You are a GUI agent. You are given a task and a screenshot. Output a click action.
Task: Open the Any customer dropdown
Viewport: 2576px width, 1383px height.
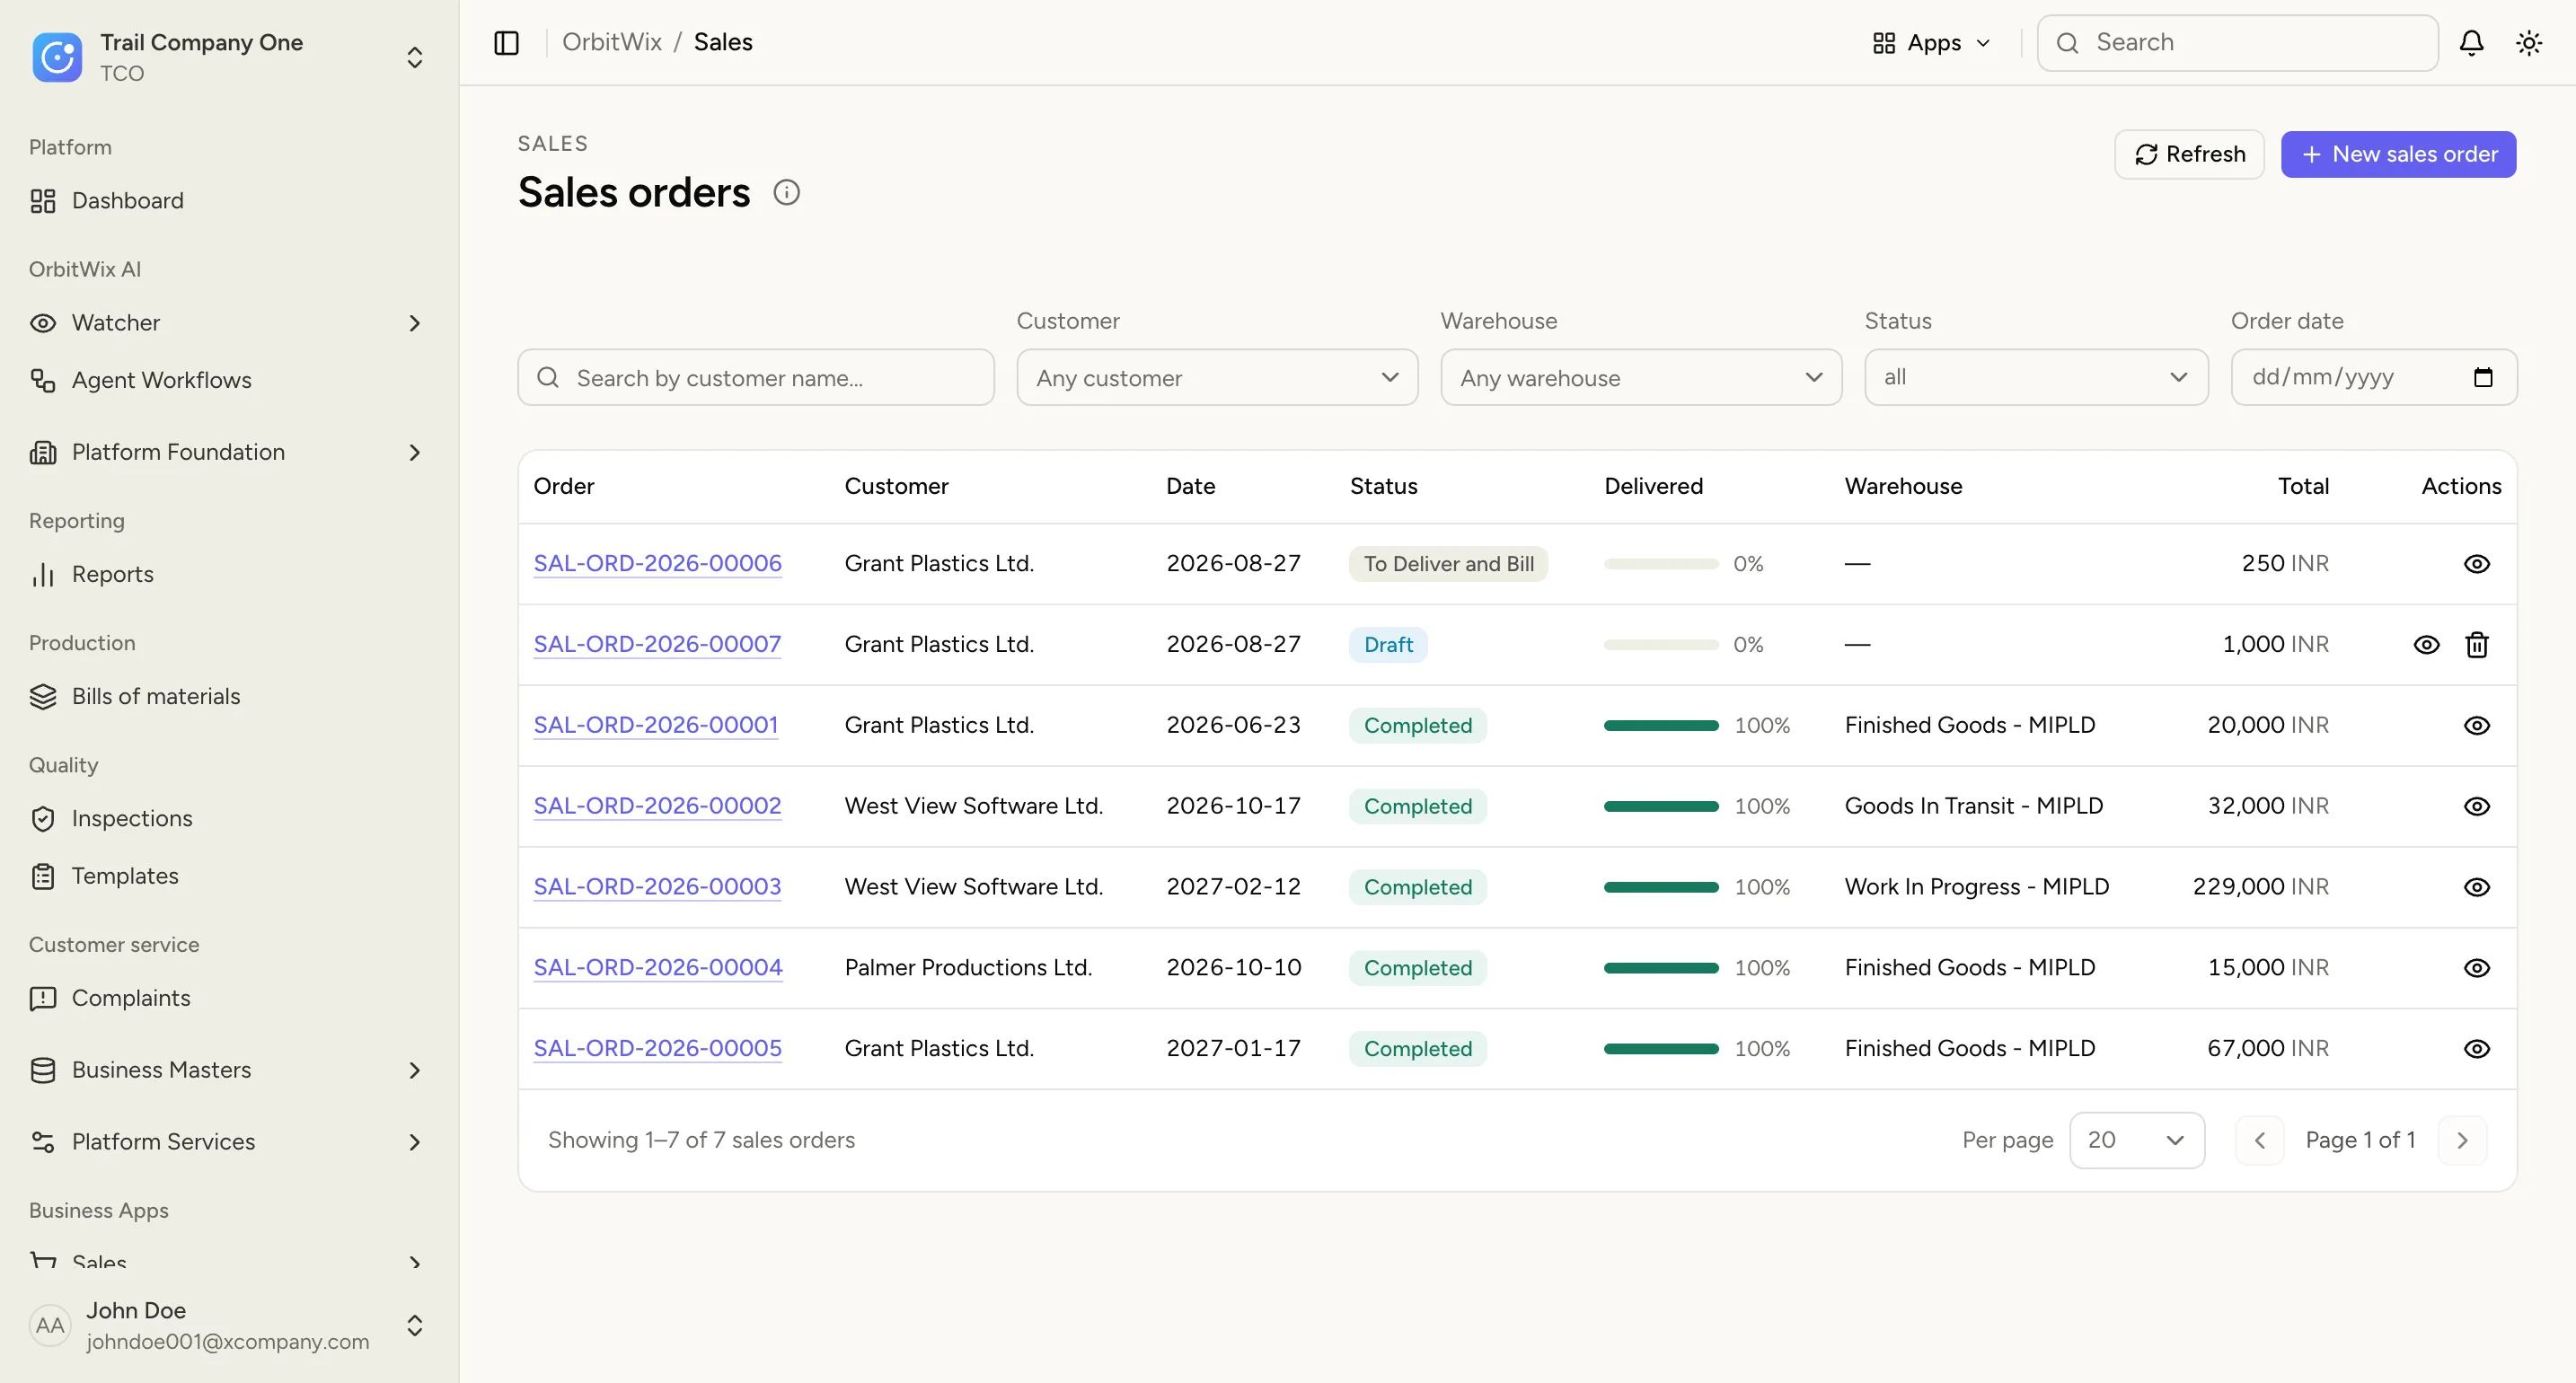(1217, 377)
